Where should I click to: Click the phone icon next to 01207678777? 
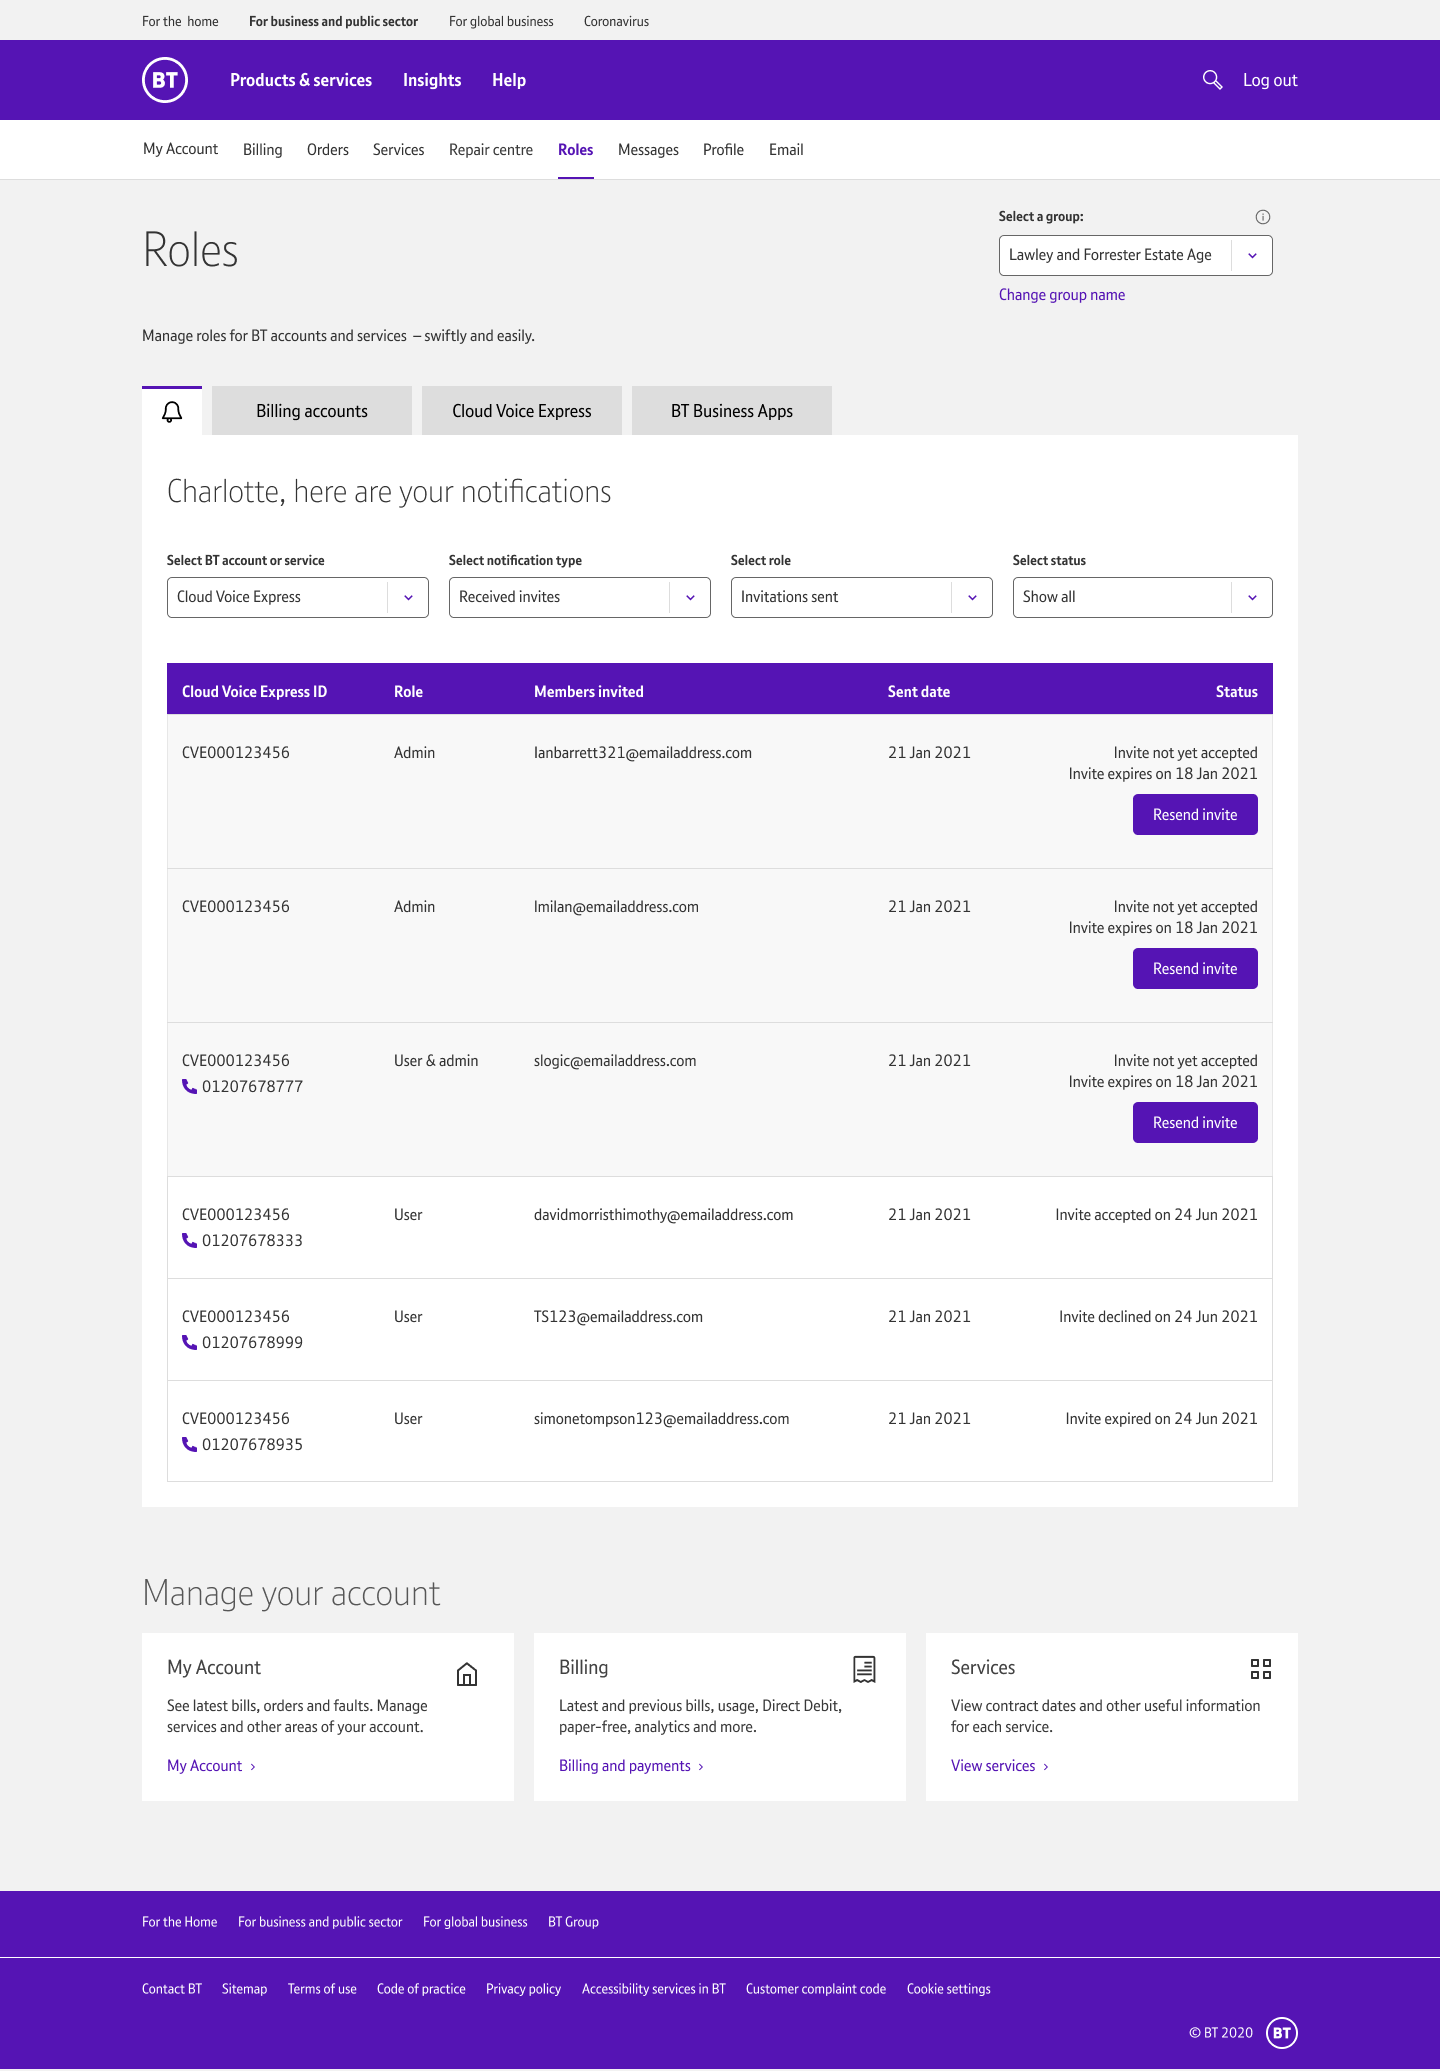[189, 1087]
